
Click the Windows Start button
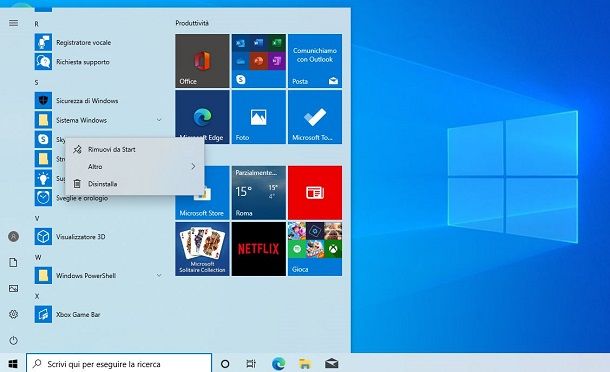point(13,364)
